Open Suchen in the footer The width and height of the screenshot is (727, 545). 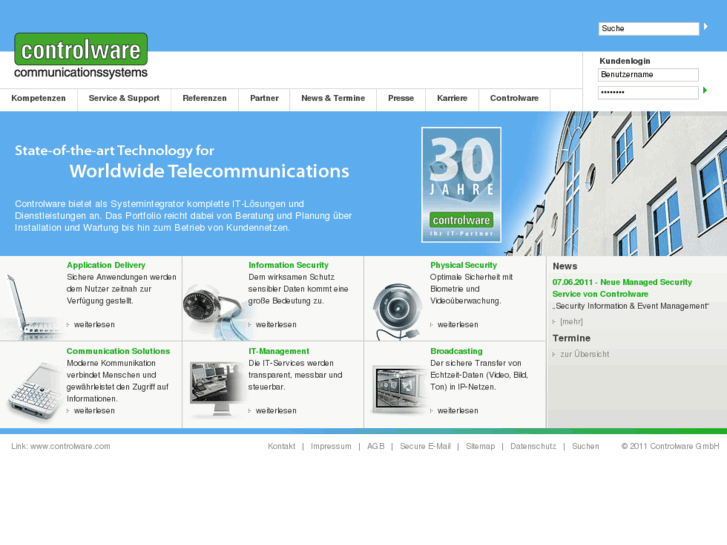(x=586, y=446)
